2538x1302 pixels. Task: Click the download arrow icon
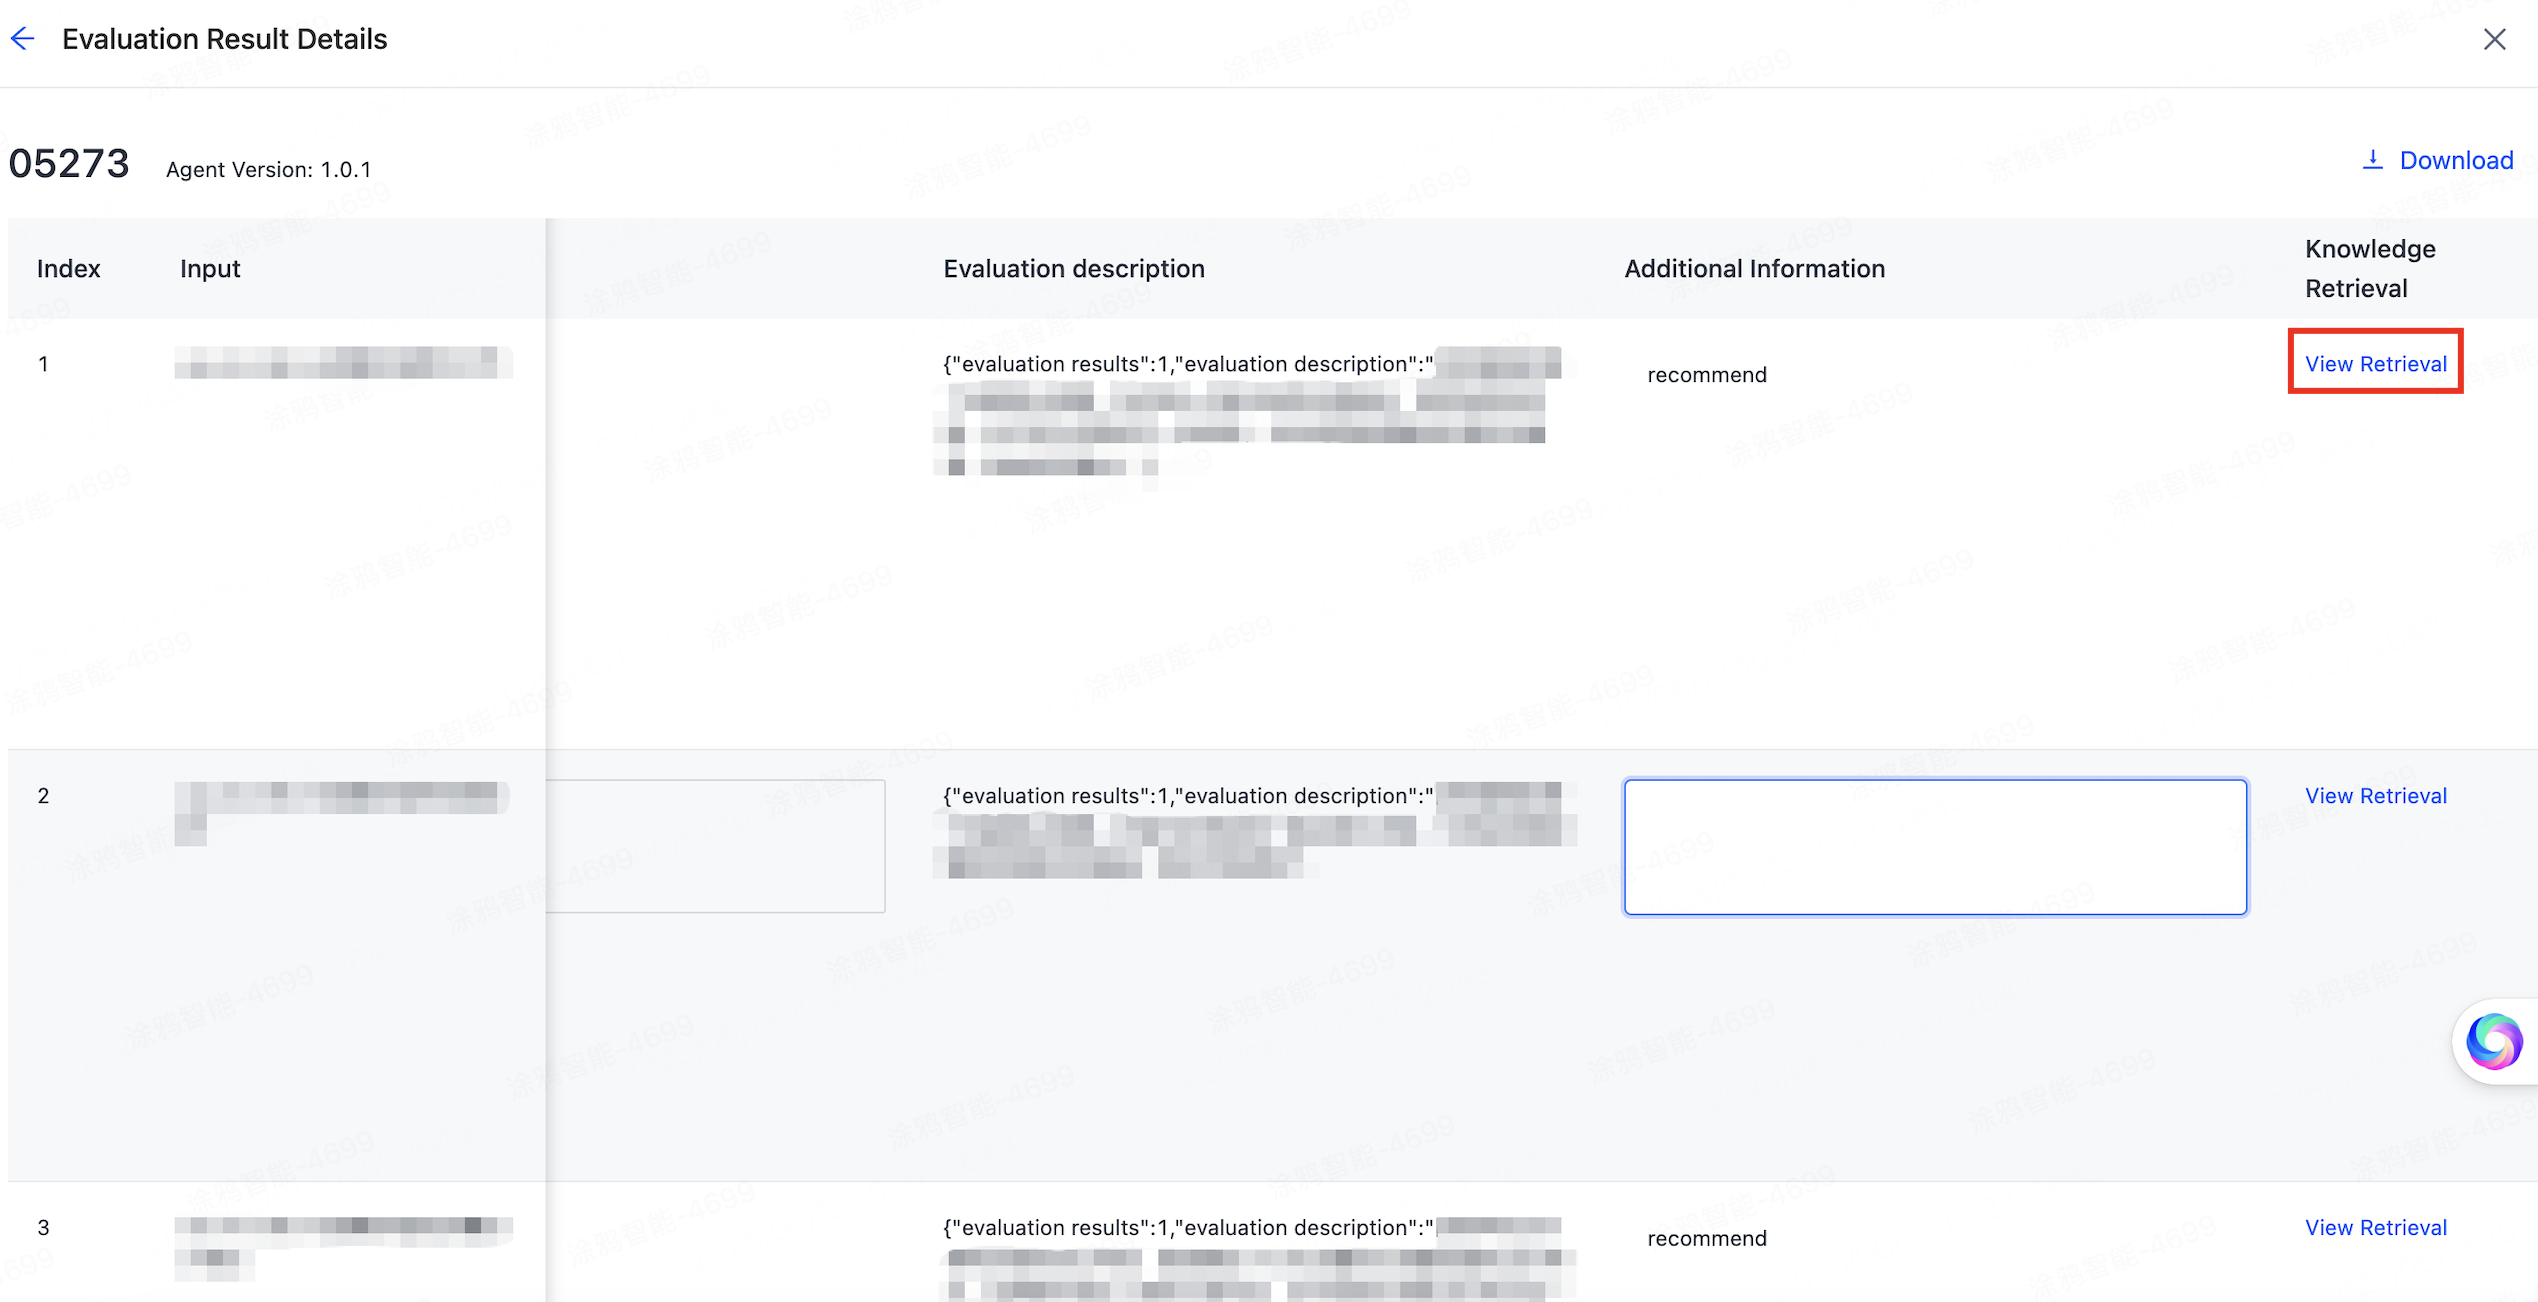pyautogui.click(x=2372, y=160)
